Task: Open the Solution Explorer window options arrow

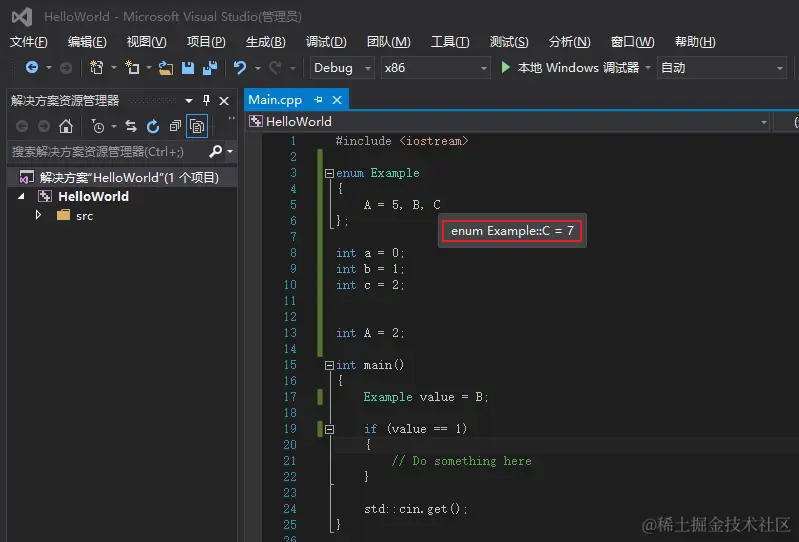Action: pos(189,101)
